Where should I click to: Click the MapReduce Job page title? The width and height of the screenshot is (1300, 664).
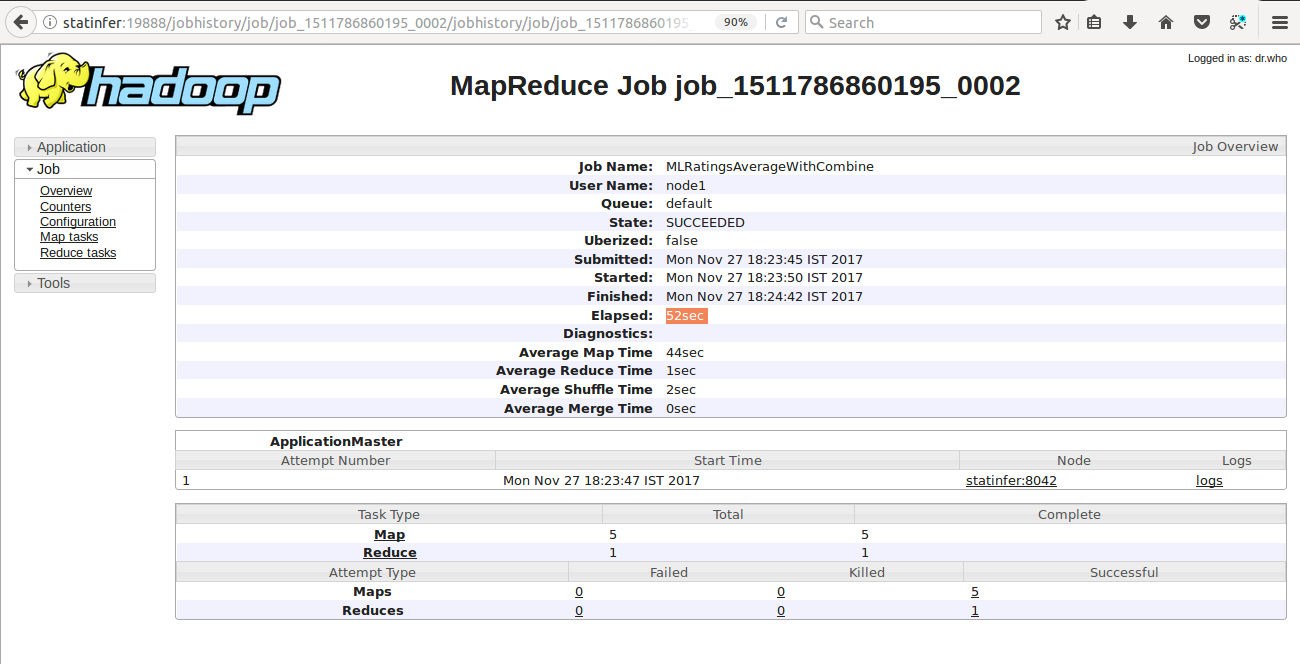pos(735,86)
